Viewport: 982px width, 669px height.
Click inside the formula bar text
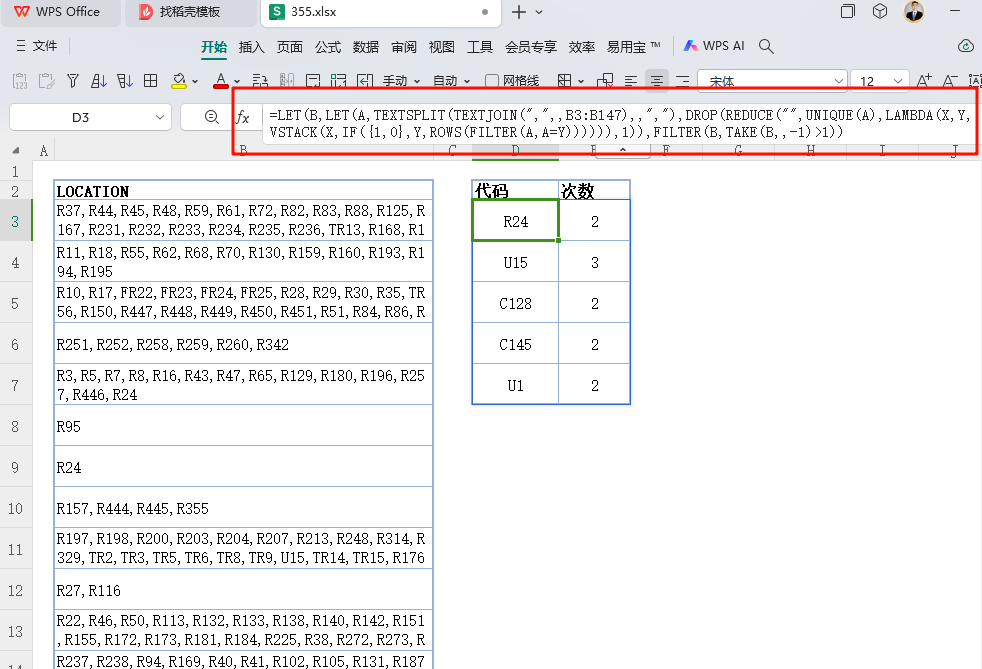pos(619,123)
